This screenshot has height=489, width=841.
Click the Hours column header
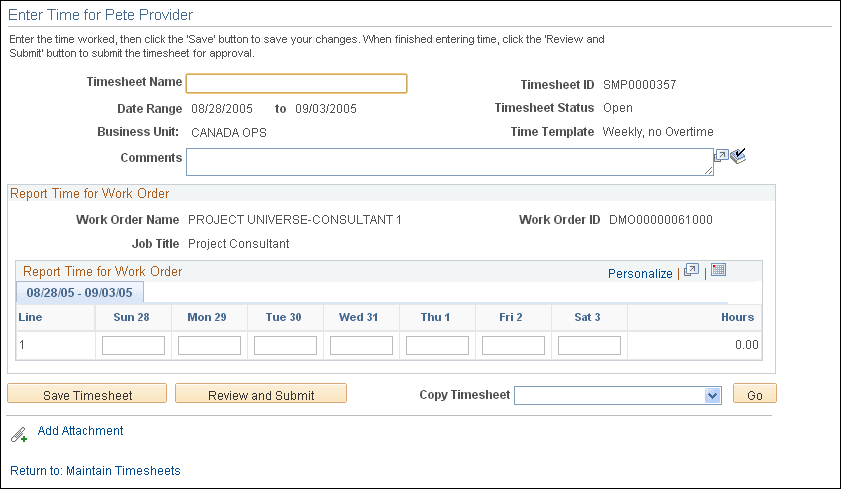737,317
